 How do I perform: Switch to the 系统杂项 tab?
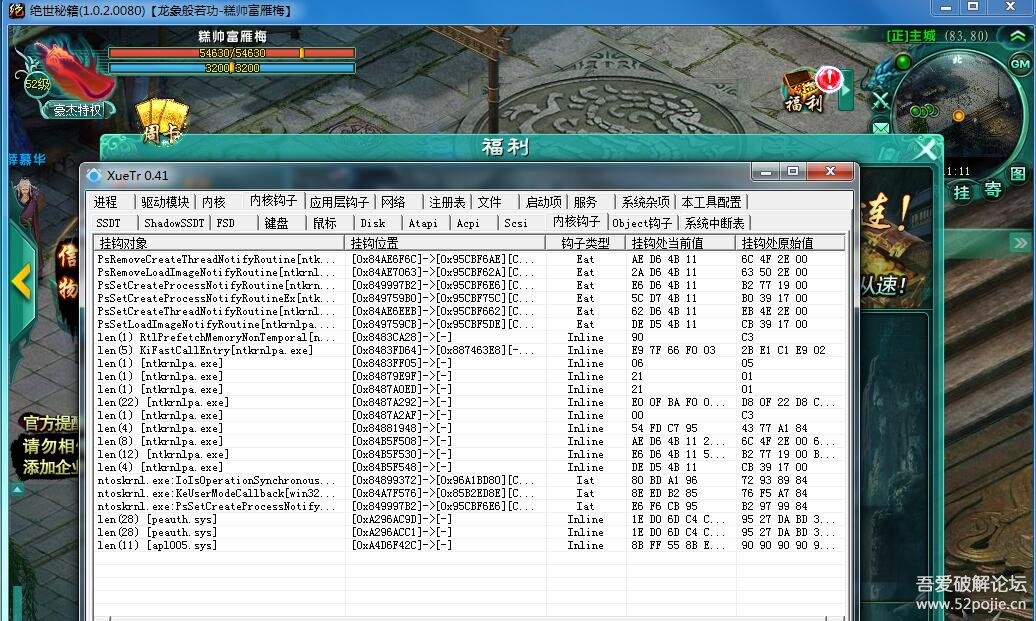(645, 202)
